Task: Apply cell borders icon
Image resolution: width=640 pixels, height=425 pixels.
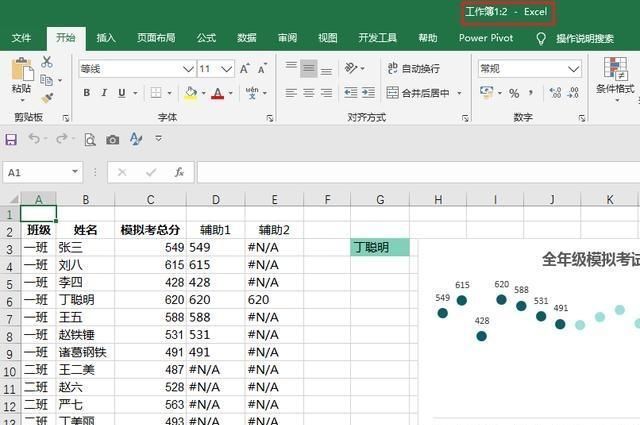Action: pyautogui.click(x=156, y=93)
